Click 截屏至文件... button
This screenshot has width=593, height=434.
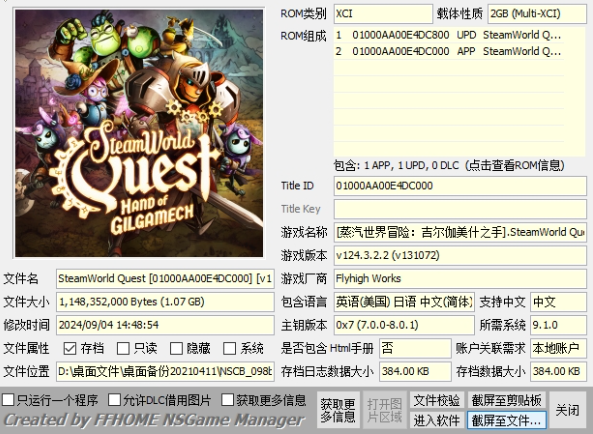[x=507, y=420]
